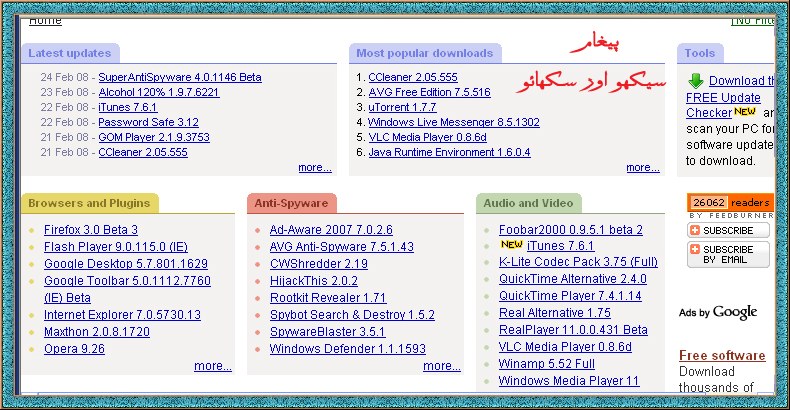The image size is (790, 410).
Task: Open the Browsers and Plugins category header
Action: click(x=90, y=203)
